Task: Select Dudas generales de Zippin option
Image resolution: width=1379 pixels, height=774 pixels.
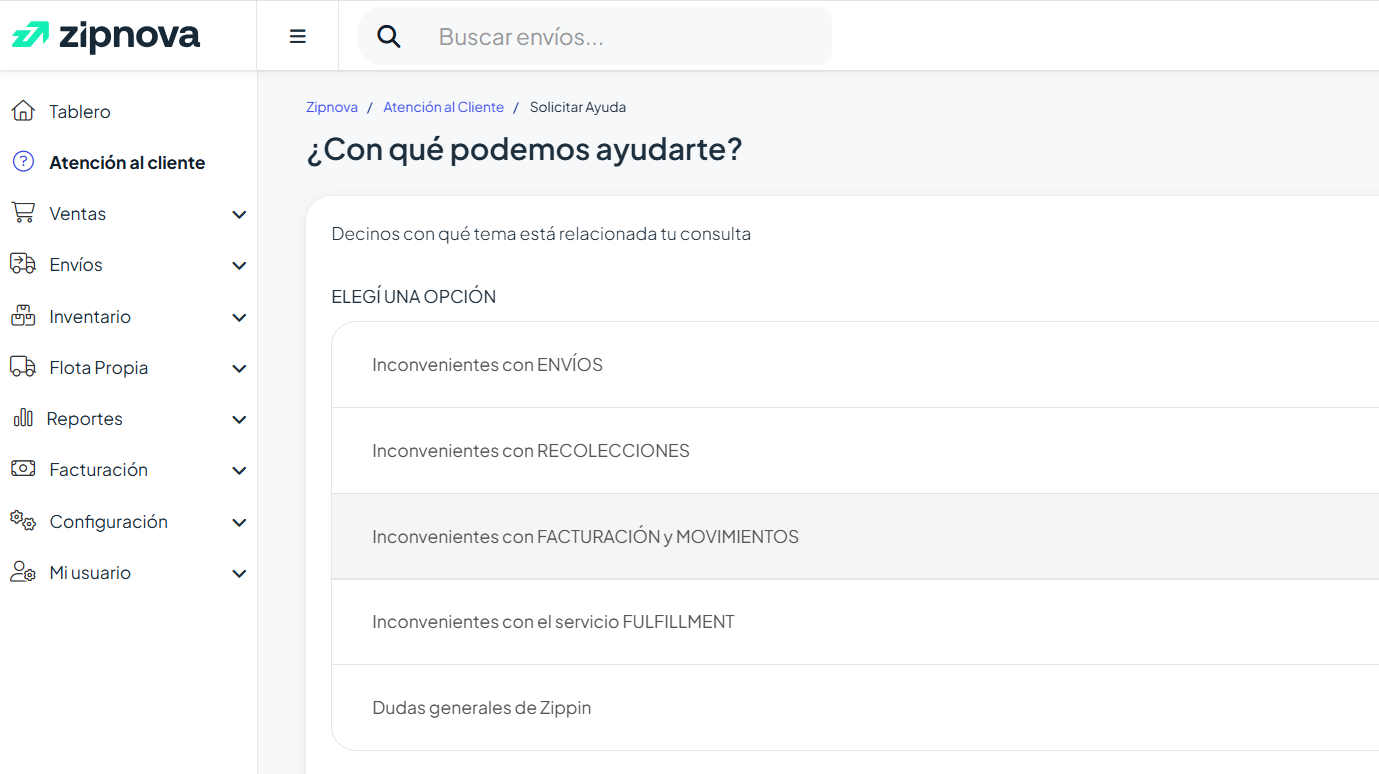Action: [x=481, y=708]
